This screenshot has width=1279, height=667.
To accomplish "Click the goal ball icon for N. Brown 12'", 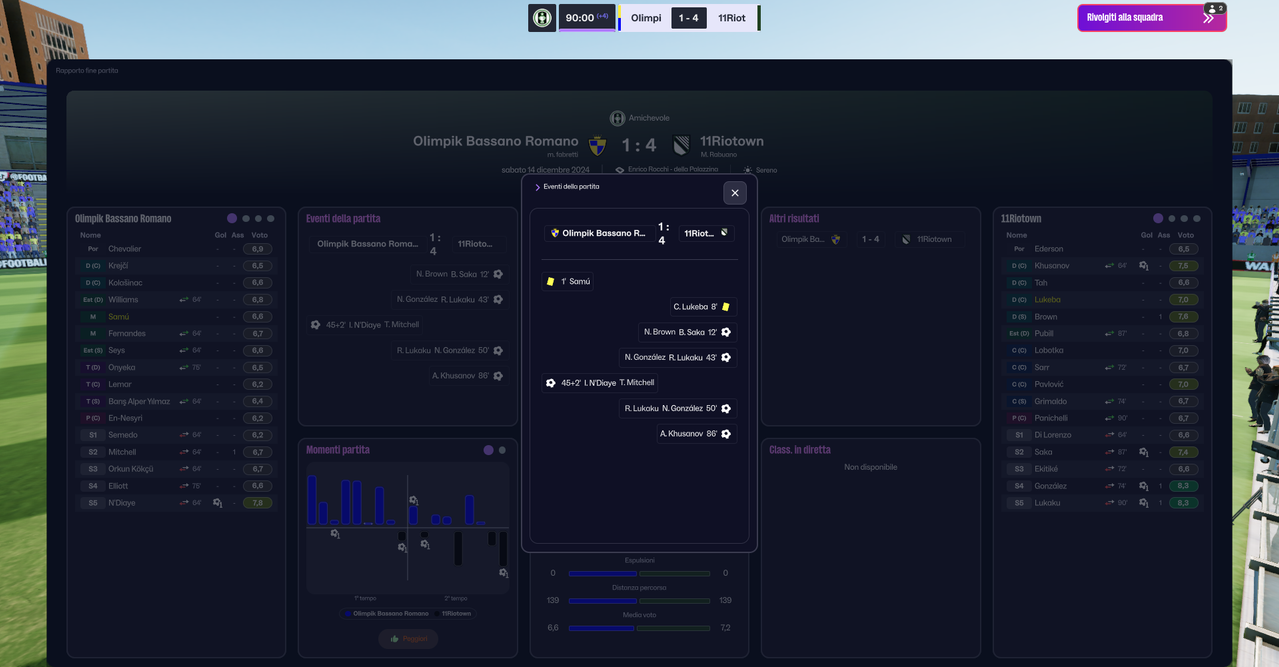I will pyautogui.click(x=726, y=332).
